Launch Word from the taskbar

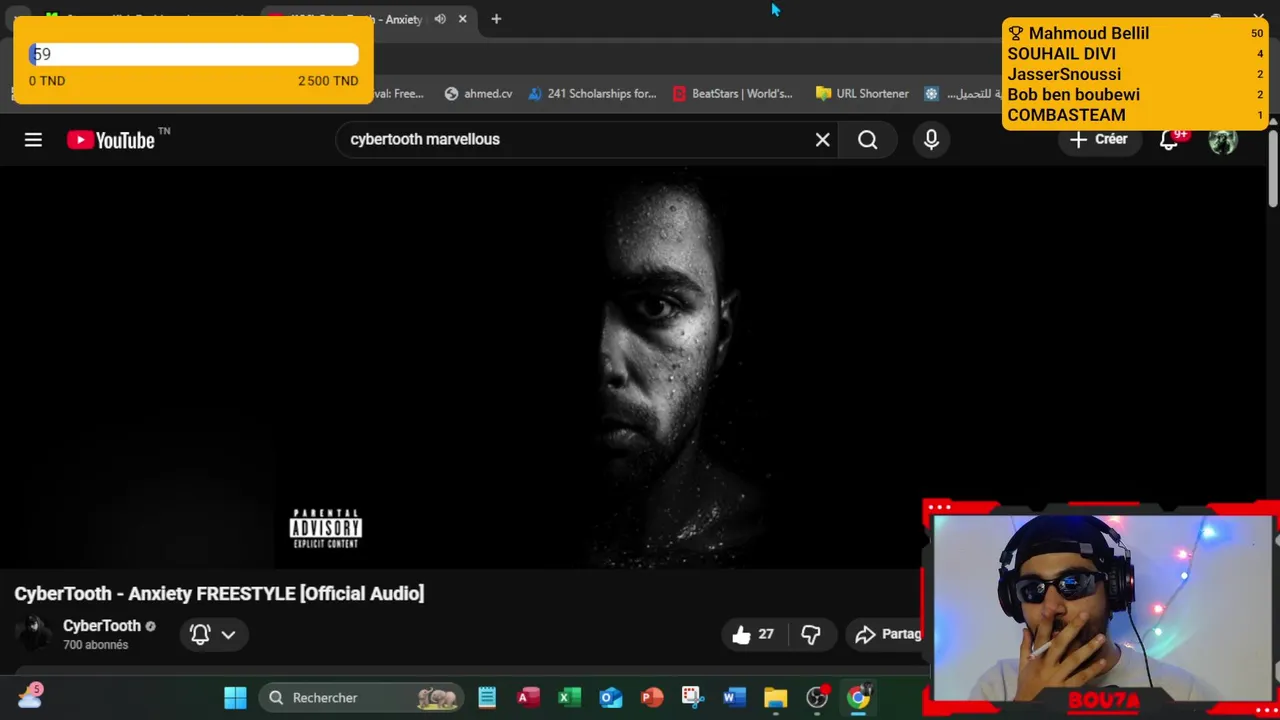734,697
